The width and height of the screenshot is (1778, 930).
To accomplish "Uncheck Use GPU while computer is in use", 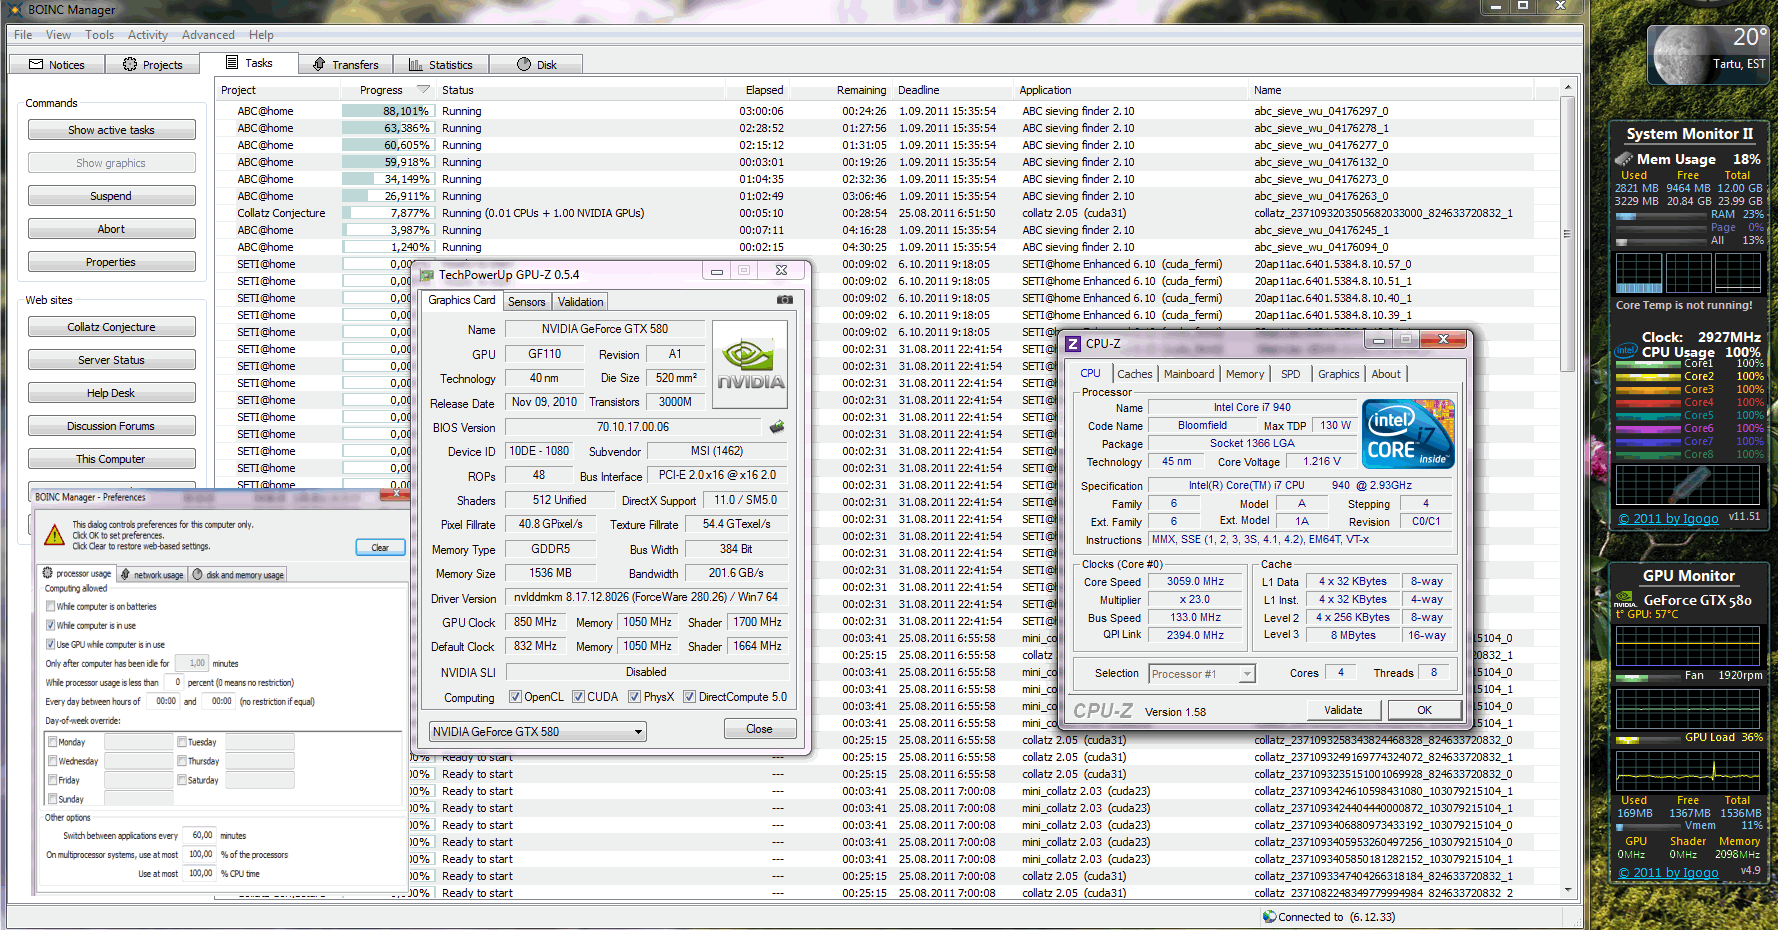I will coord(50,645).
